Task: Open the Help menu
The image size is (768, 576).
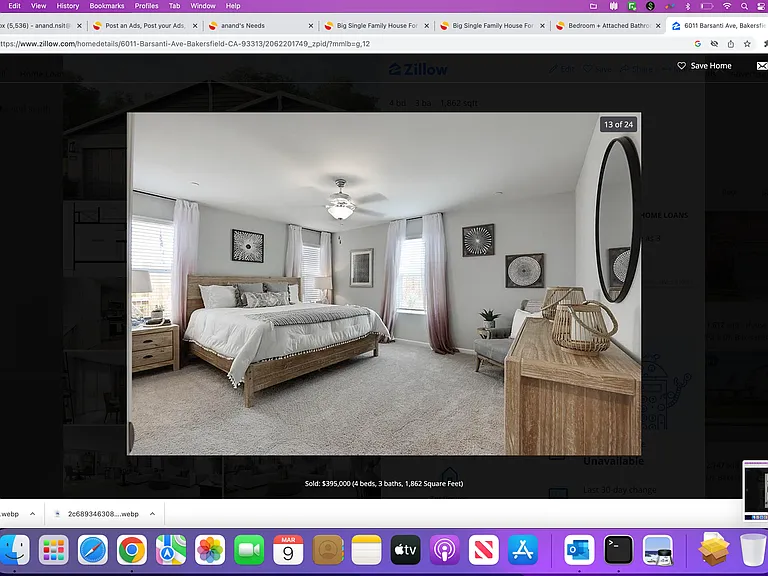Action: coord(233,6)
